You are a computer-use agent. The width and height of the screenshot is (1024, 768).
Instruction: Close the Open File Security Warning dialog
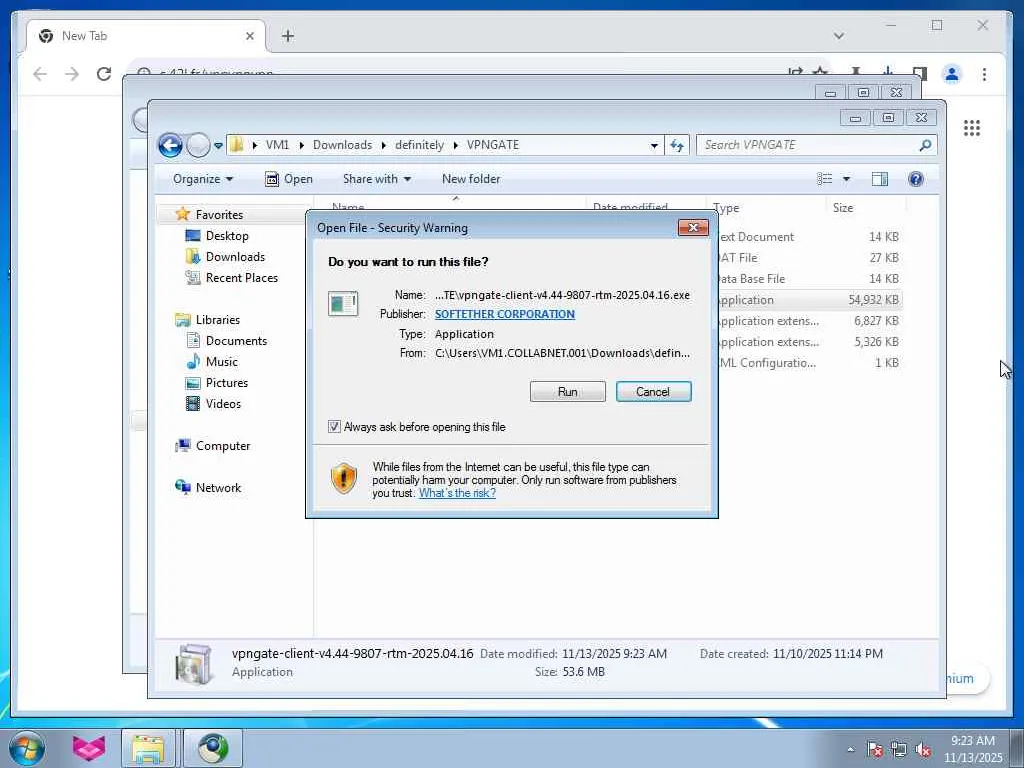(x=693, y=227)
